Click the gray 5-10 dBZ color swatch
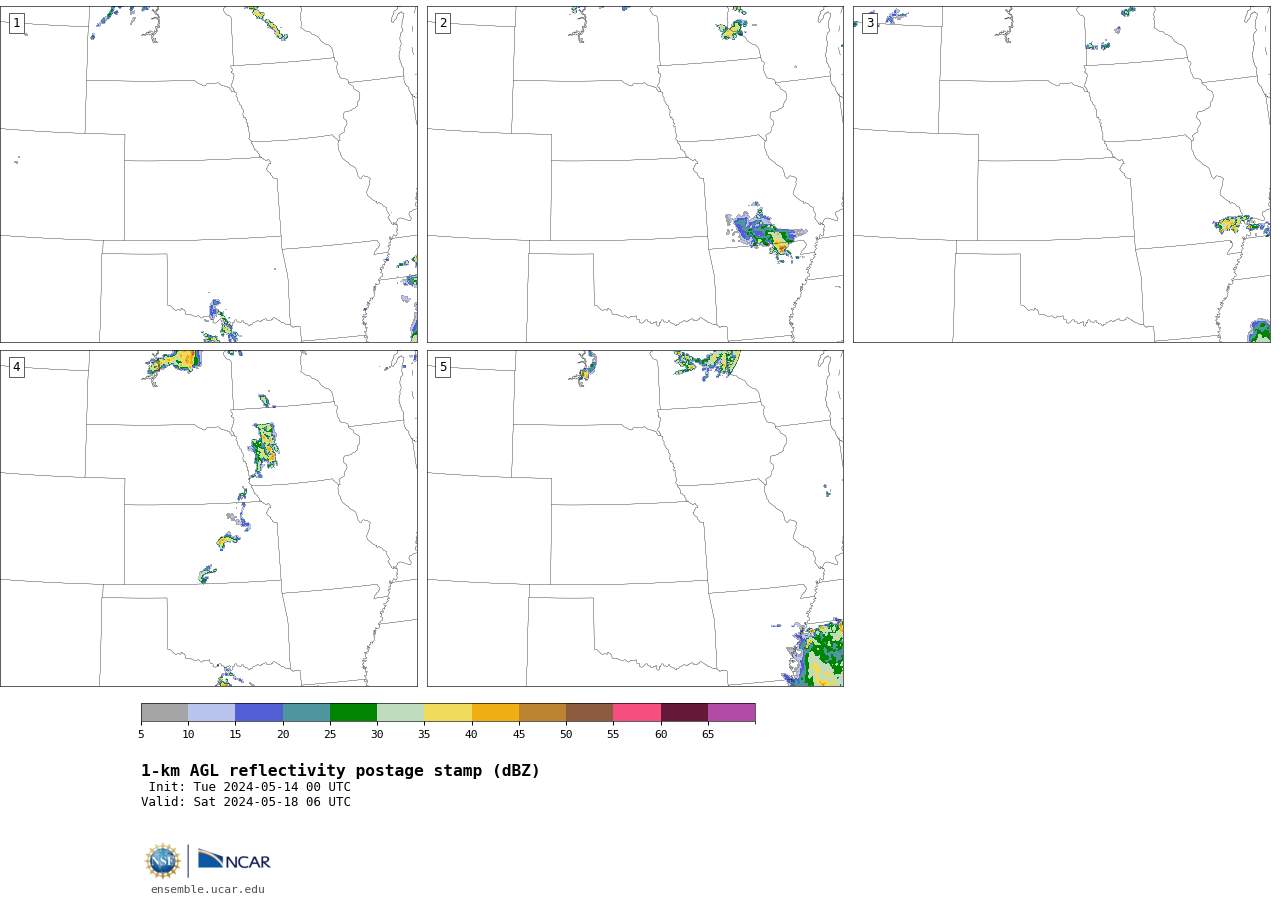Viewport: 1280px width, 901px height. [x=164, y=713]
